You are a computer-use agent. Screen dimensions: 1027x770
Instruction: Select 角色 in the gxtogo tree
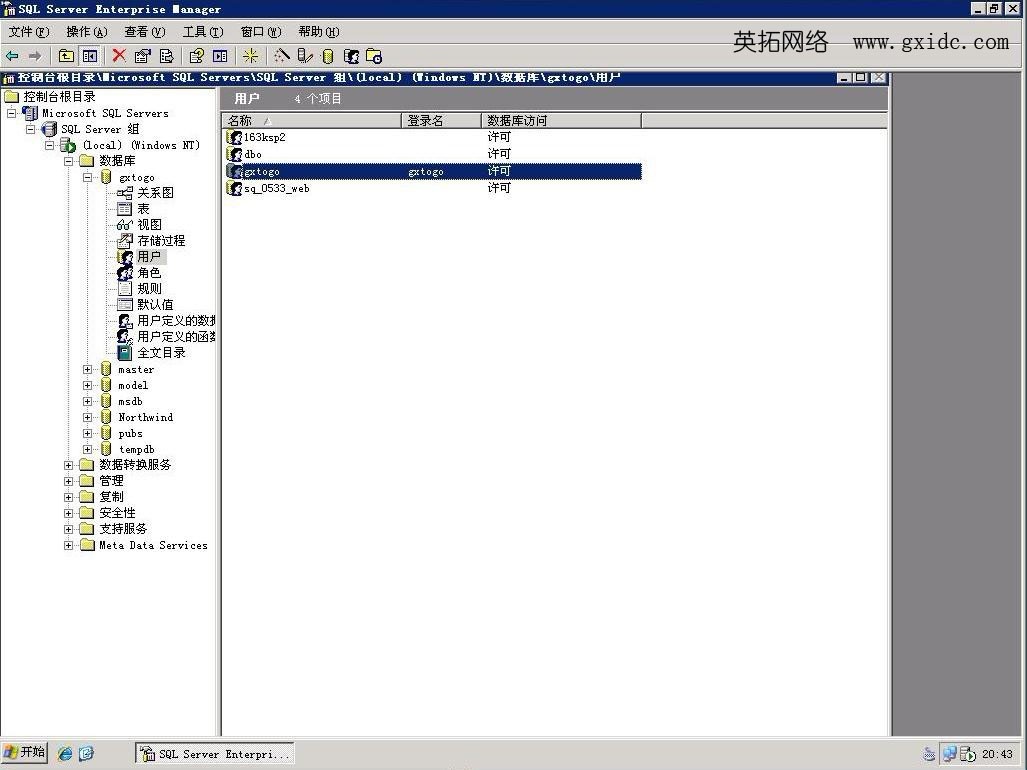[x=149, y=273]
